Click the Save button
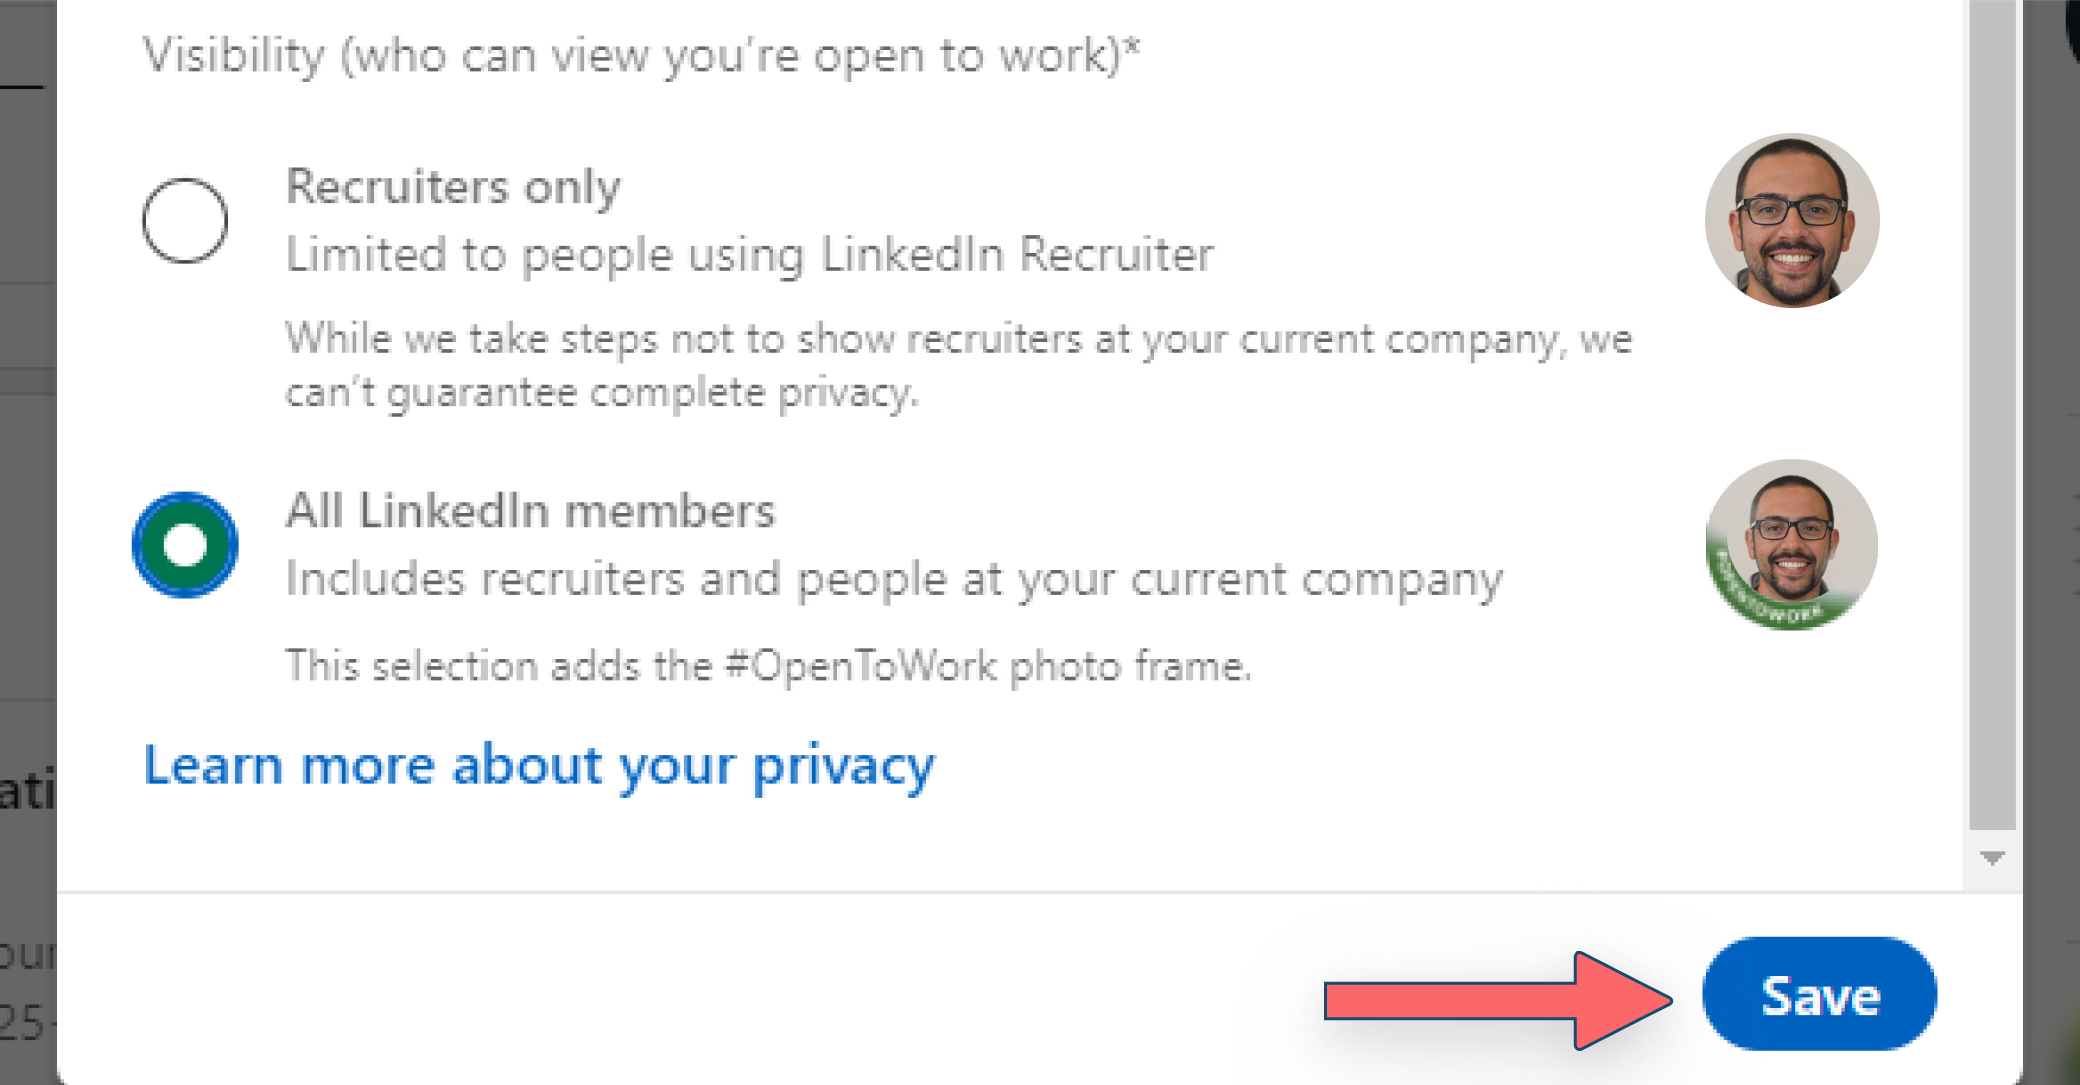2080x1085 pixels. click(1819, 995)
